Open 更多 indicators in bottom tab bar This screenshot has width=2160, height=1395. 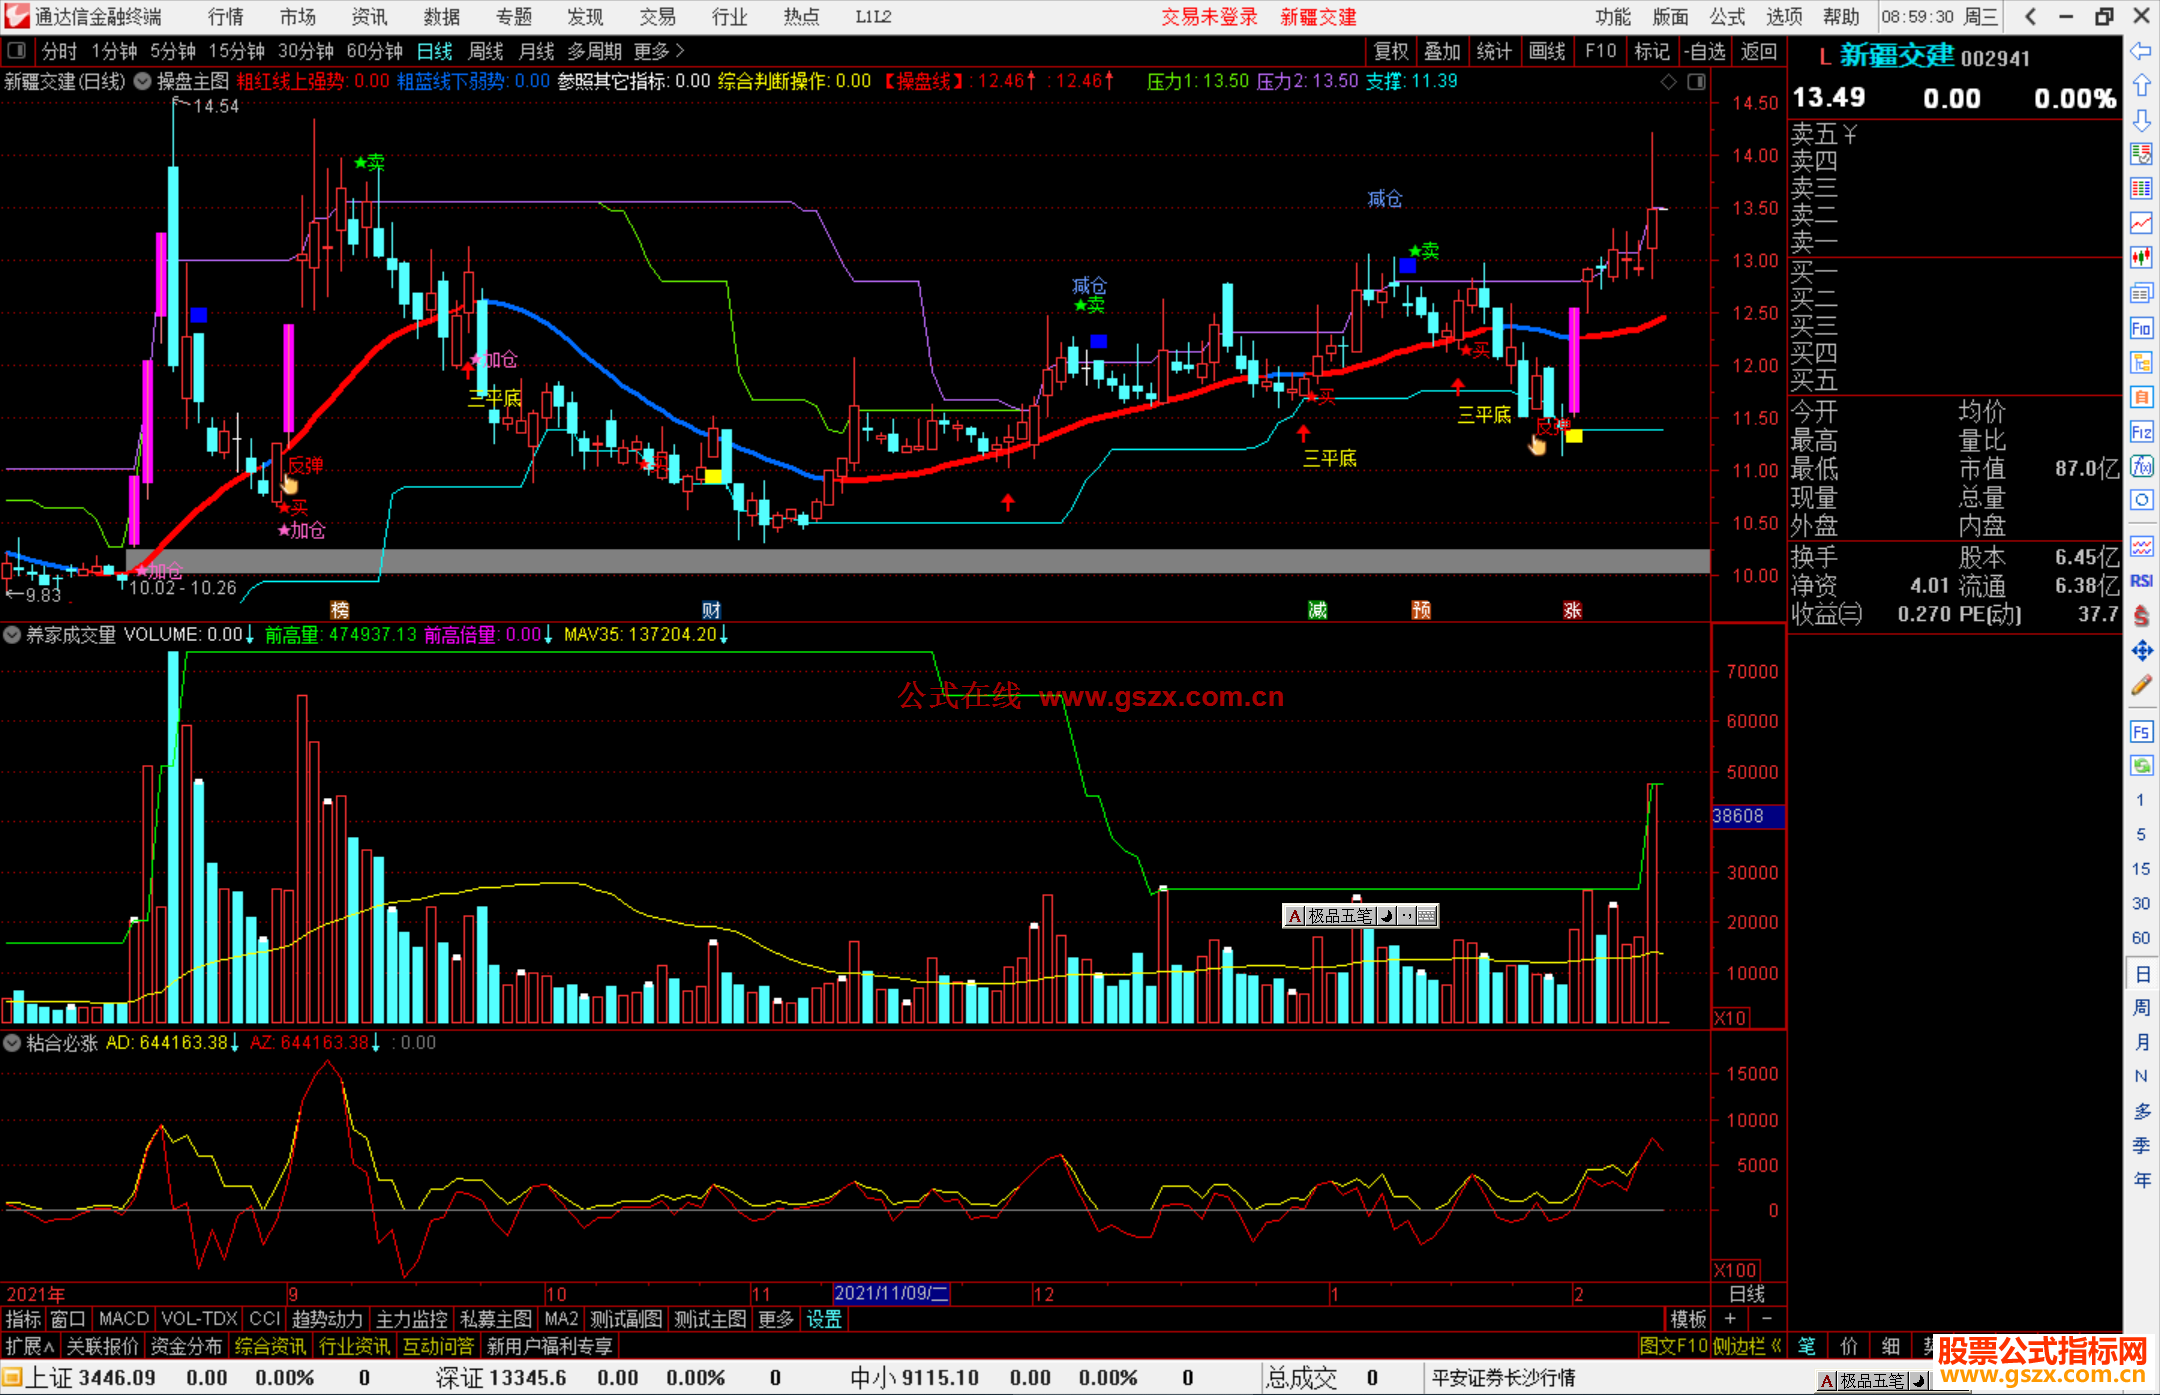[x=776, y=1320]
